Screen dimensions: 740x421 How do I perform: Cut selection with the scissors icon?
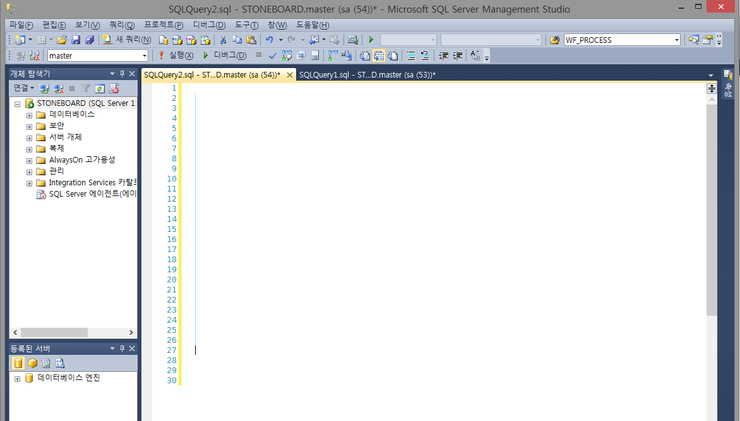pos(223,40)
